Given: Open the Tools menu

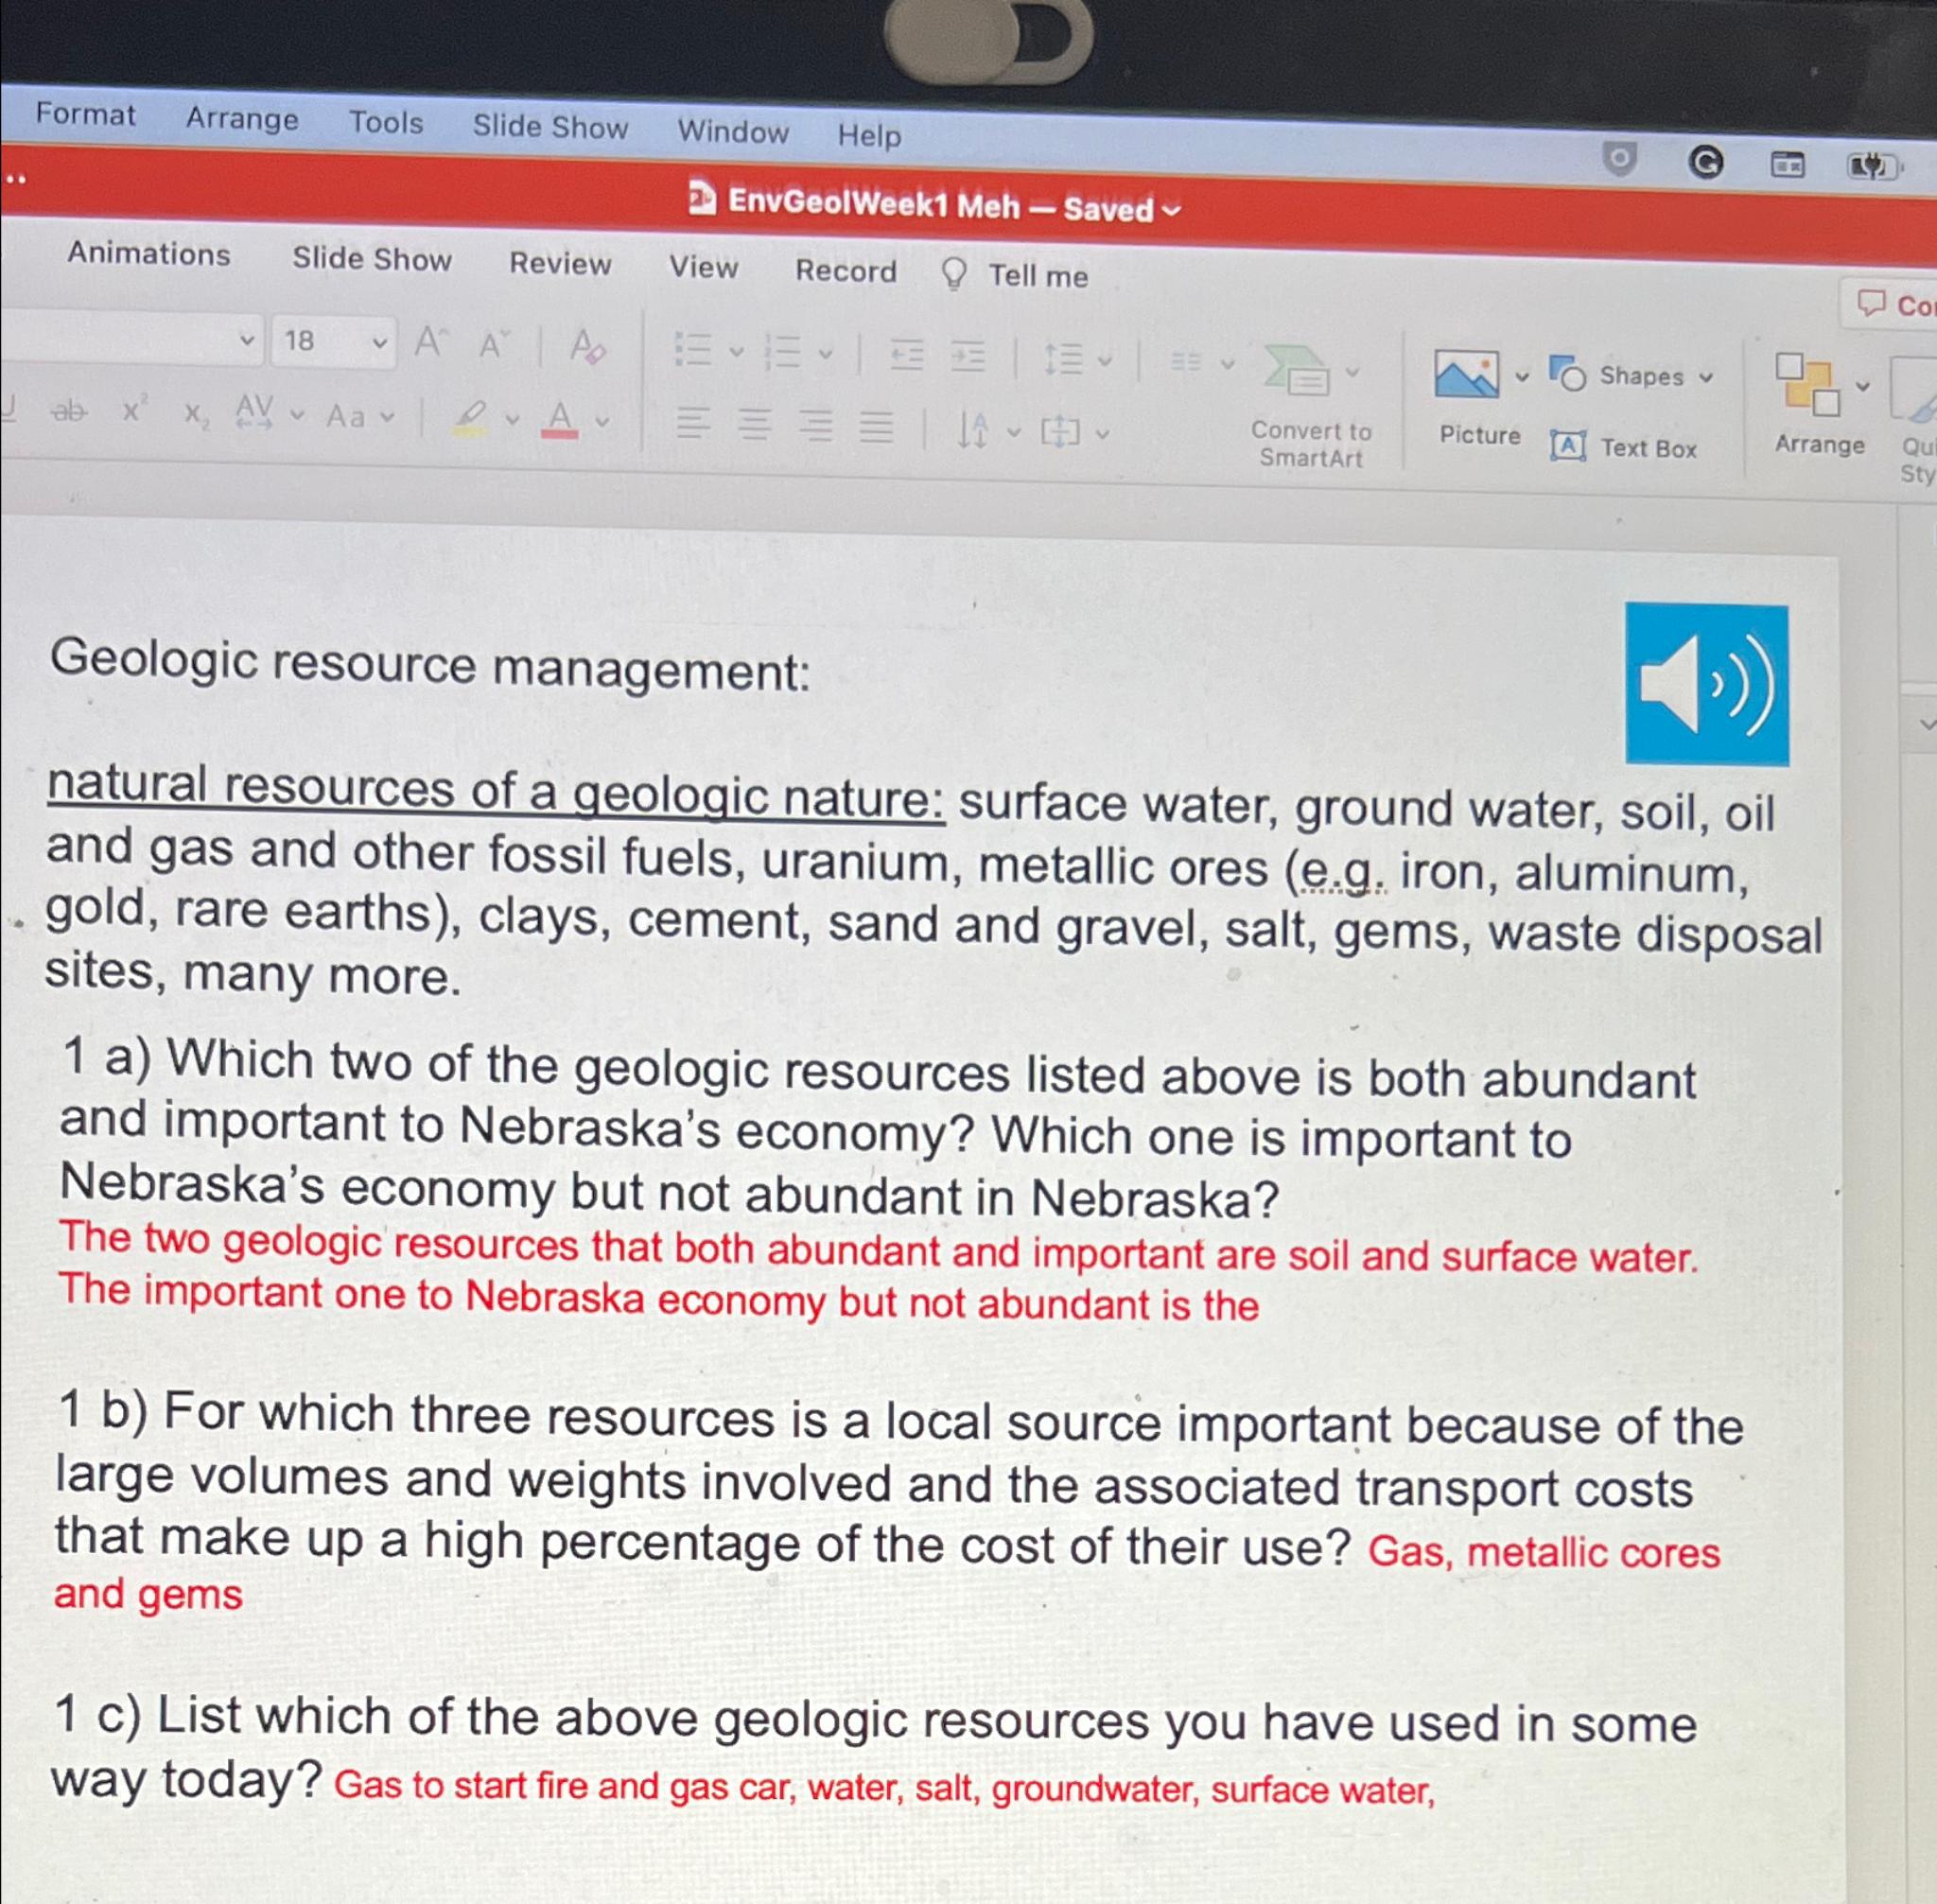Looking at the screenshot, I should coord(388,123).
